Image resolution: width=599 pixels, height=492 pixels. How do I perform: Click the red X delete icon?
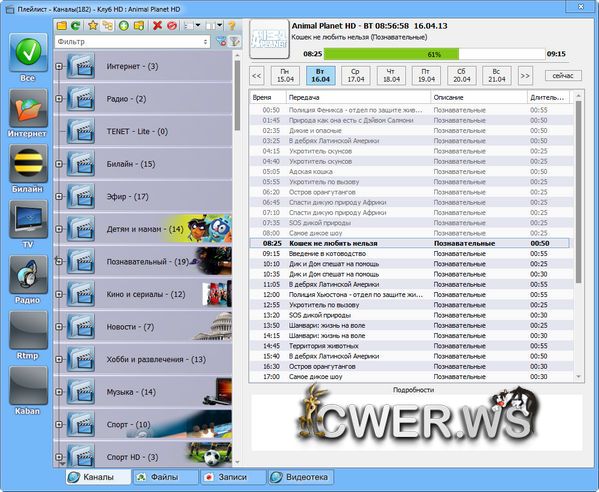pyautogui.click(x=157, y=26)
